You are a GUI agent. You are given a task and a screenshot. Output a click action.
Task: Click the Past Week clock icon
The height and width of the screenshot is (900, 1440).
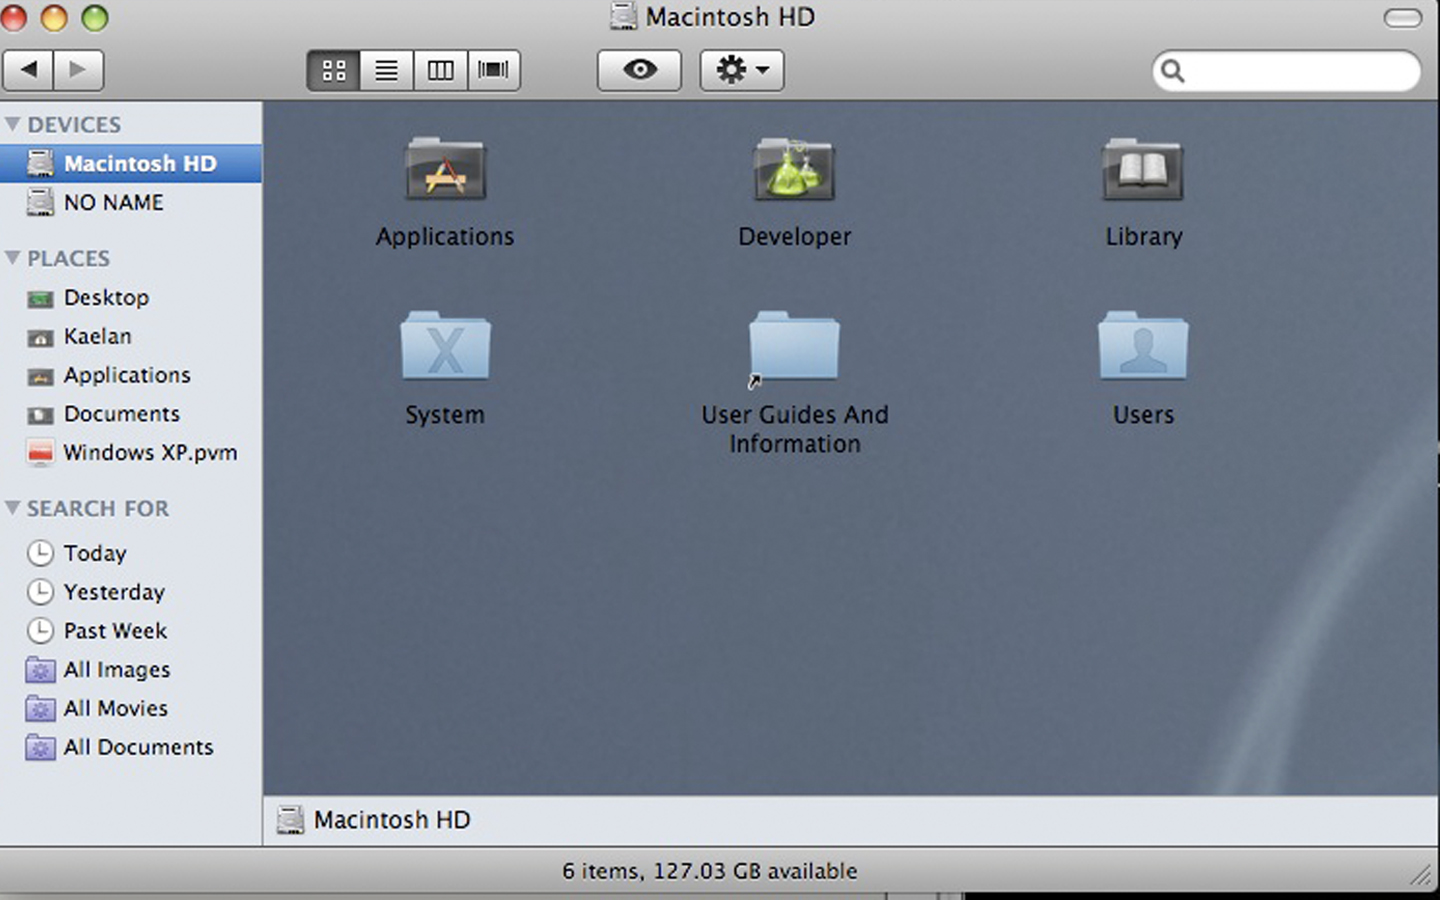(40, 631)
